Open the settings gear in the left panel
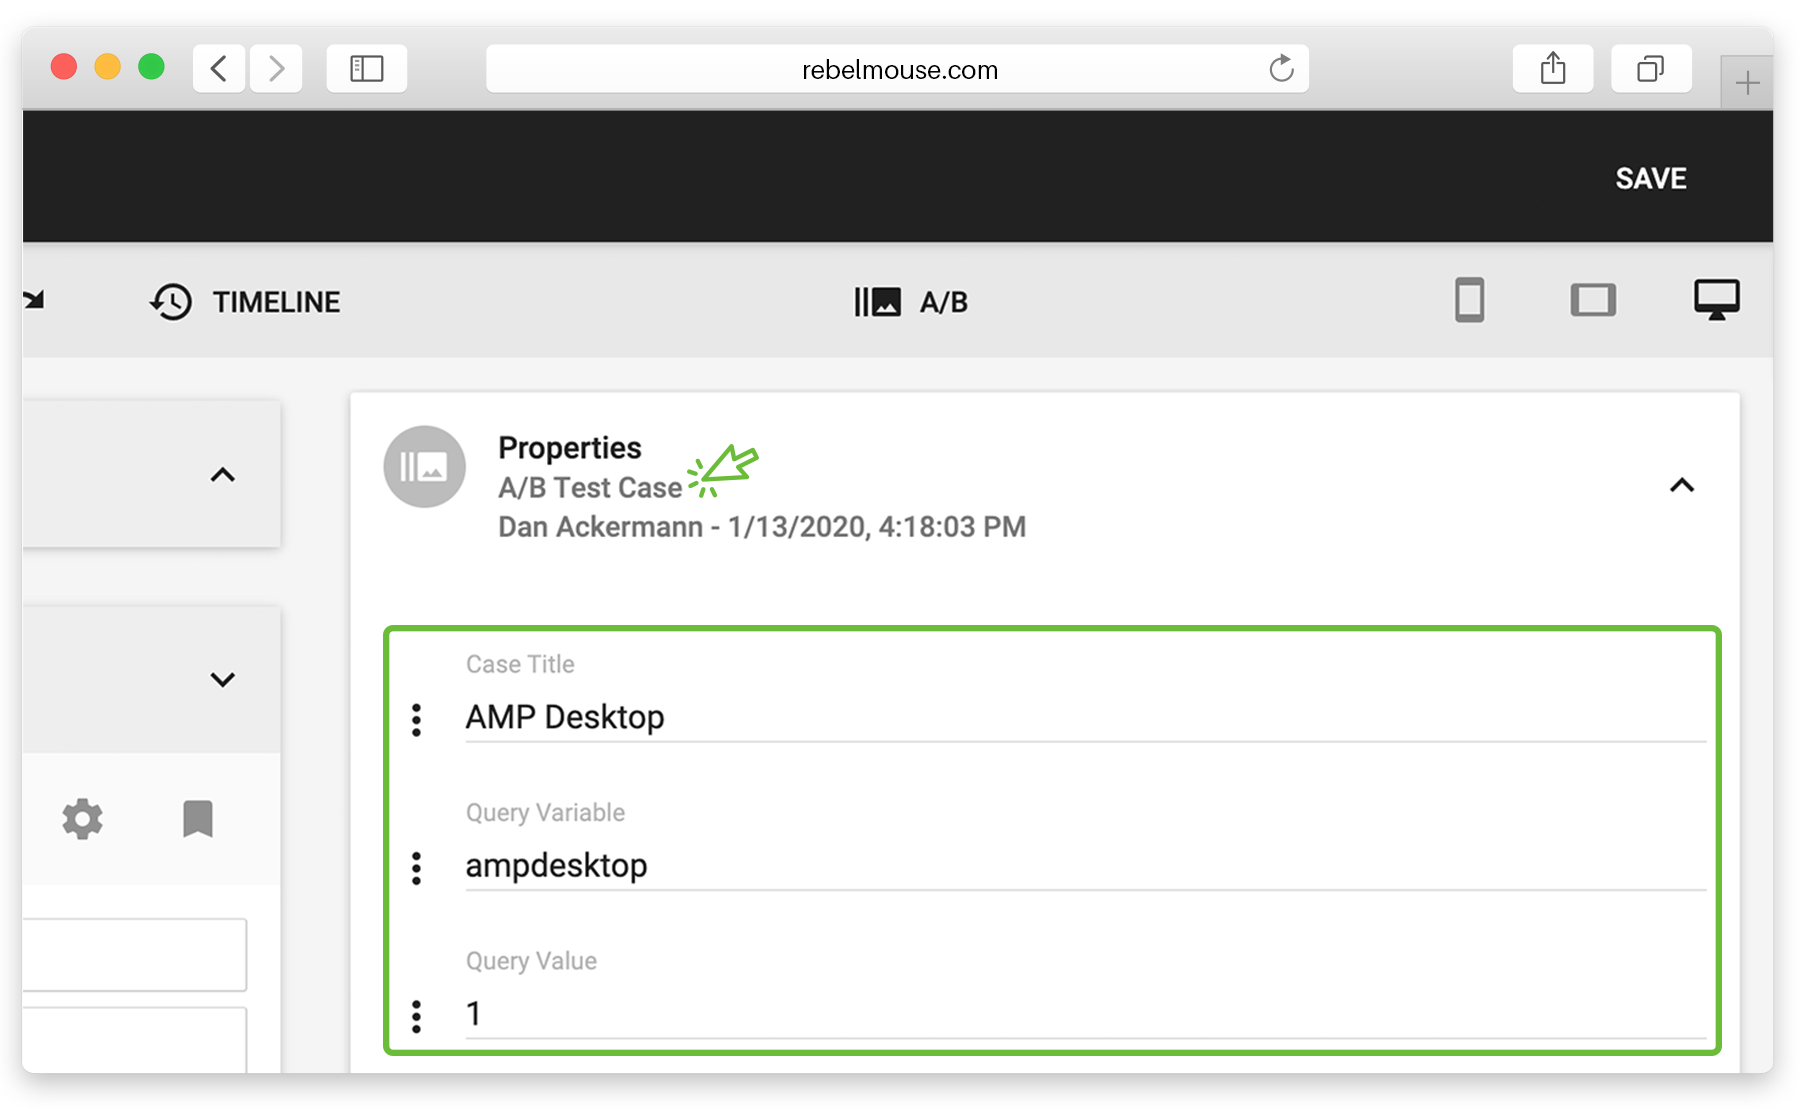This screenshot has width=1800, height=1109. point(83,820)
